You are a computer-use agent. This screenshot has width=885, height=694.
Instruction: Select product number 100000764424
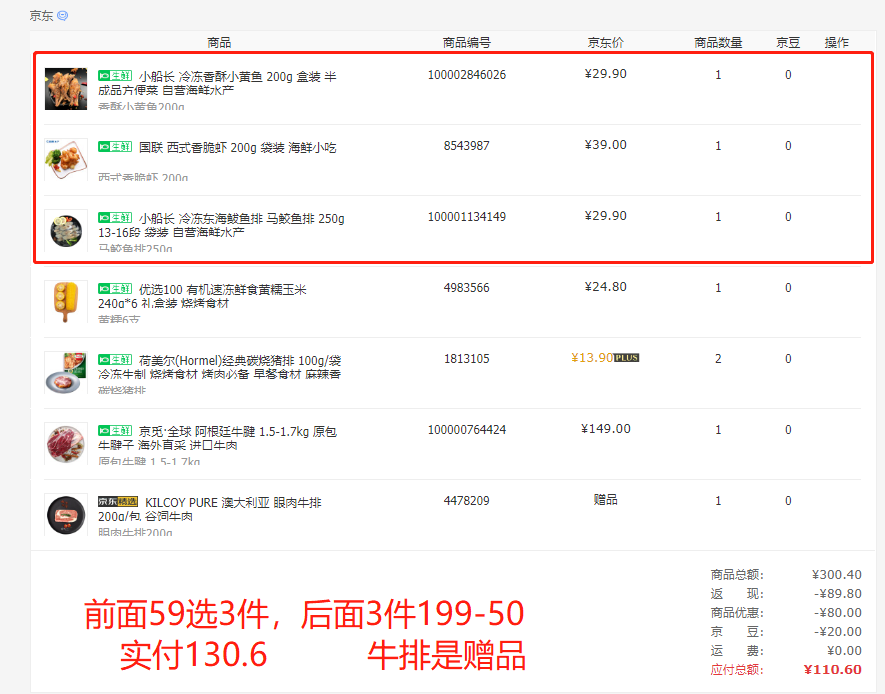467,430
